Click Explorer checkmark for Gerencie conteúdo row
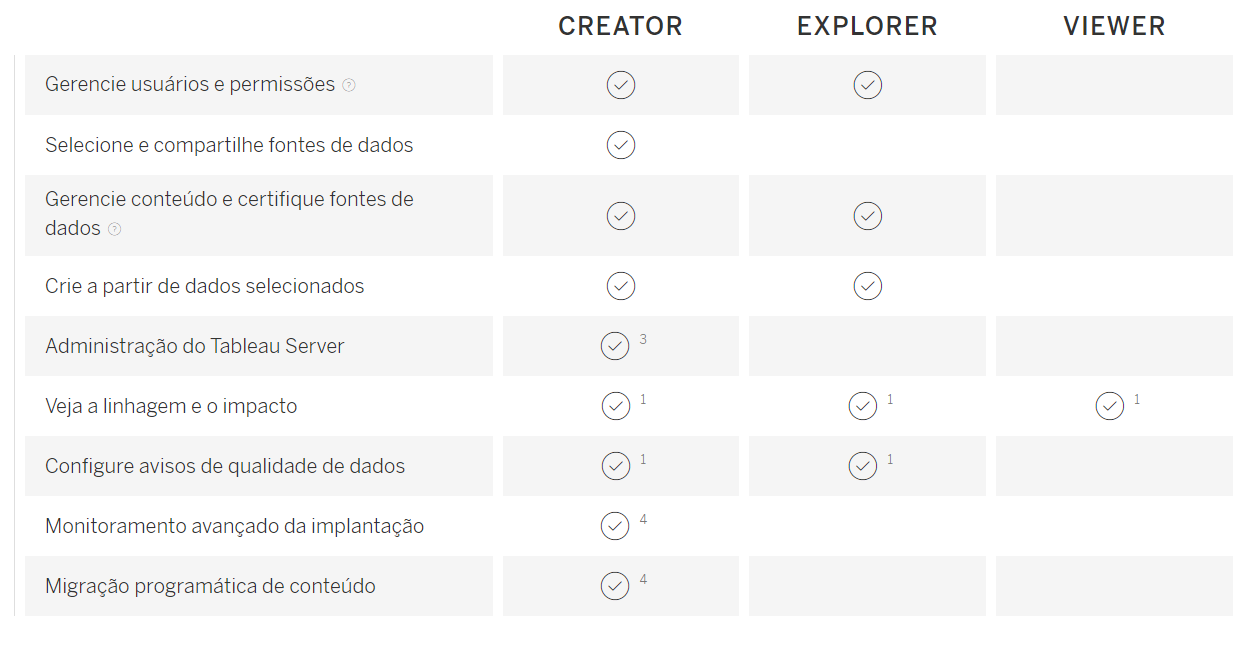 868,215
